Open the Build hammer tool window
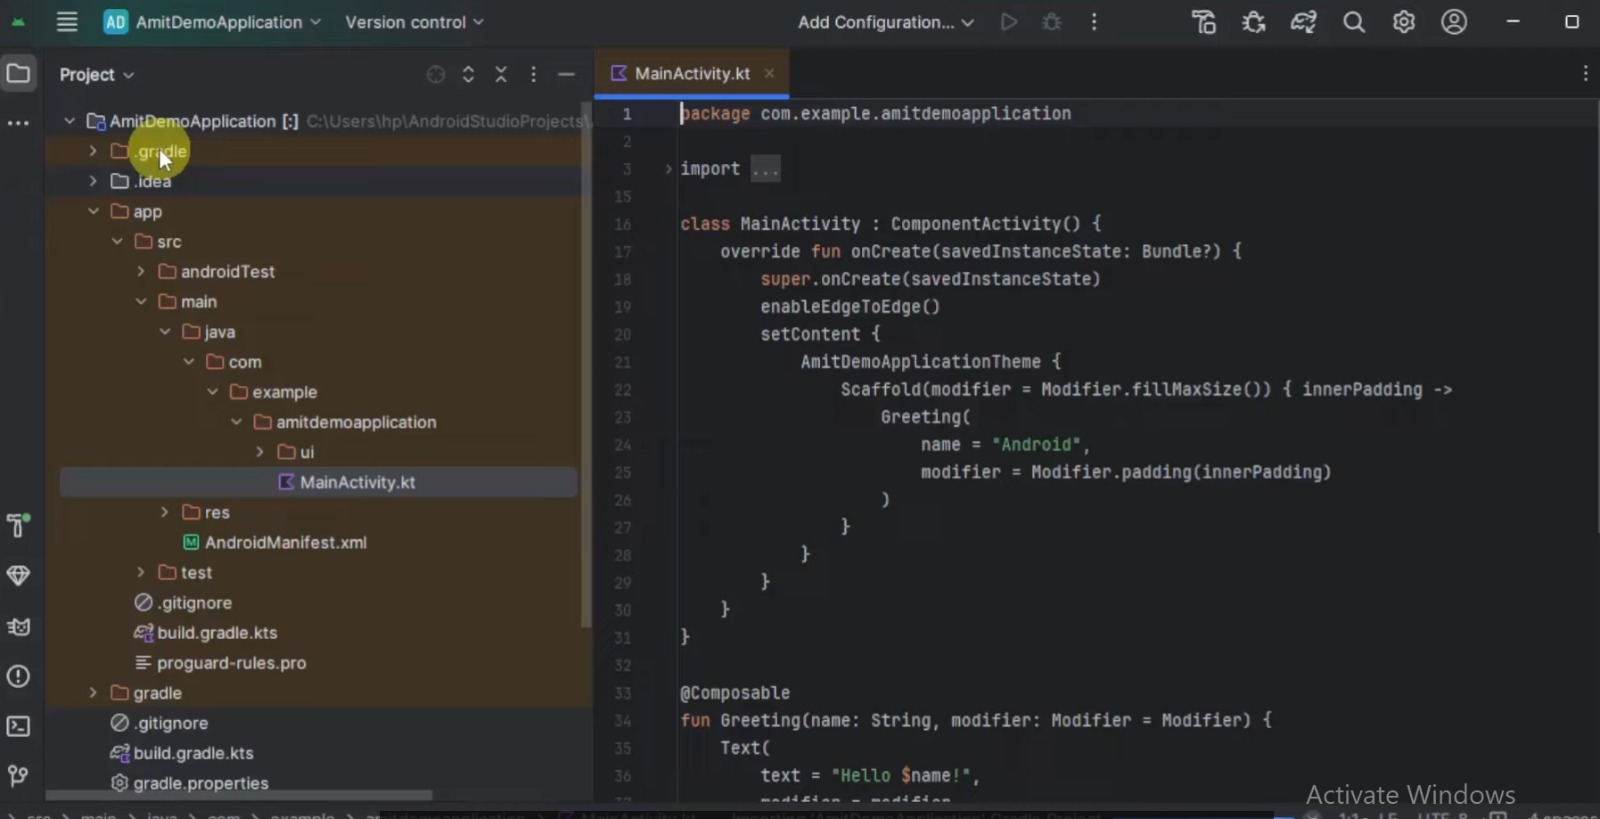This screenshot has width=1600, height=819. coord(18,525)
